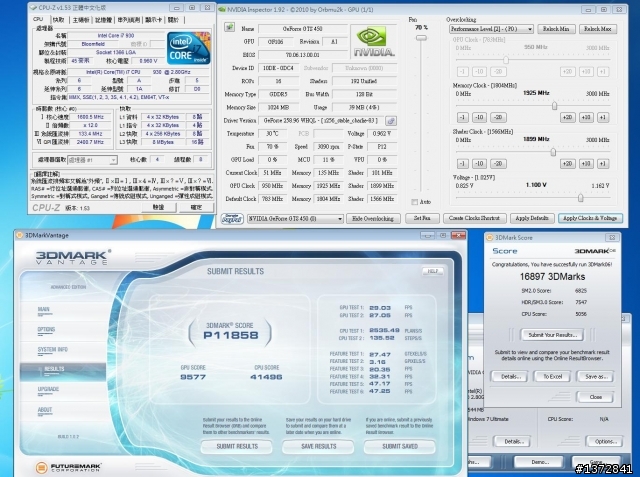Click the Demo button in 3DMark06 window
The width and height of the screenshot is (640, 477).
coord(540,462)
